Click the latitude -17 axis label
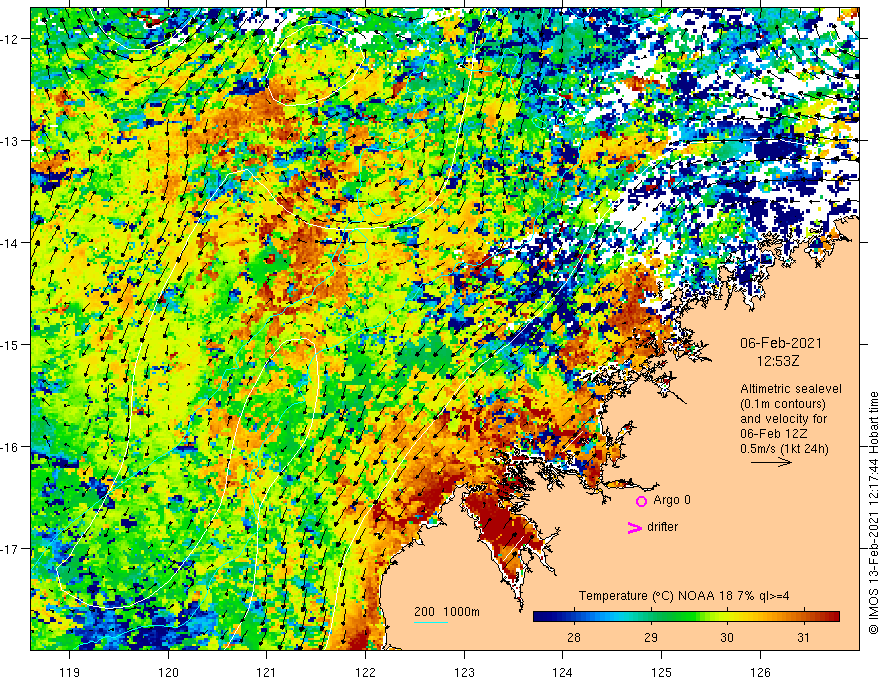This screenshot has height=680, width=880. point(11,549)
